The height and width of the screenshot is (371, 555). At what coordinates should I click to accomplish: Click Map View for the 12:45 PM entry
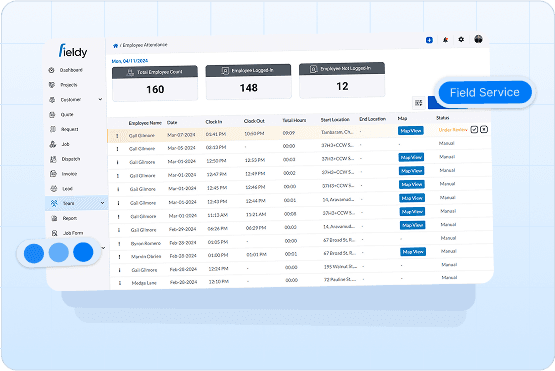click(x=412, y=184)
